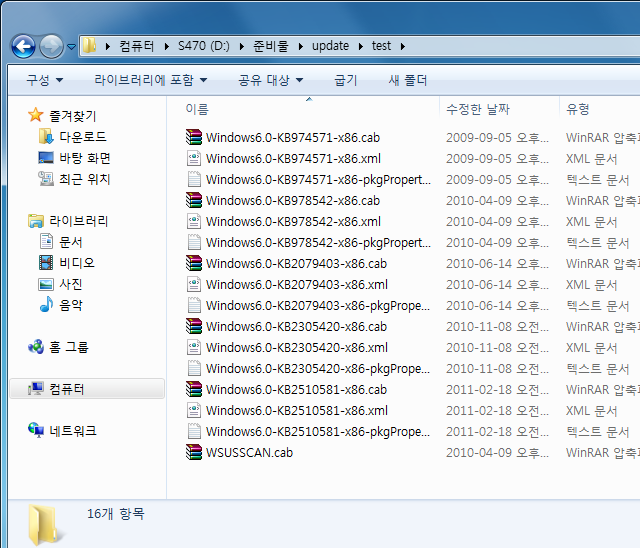Select 컴퓨터 in the address breadcrumb
The image size is (640, 548).
(136, 46)
